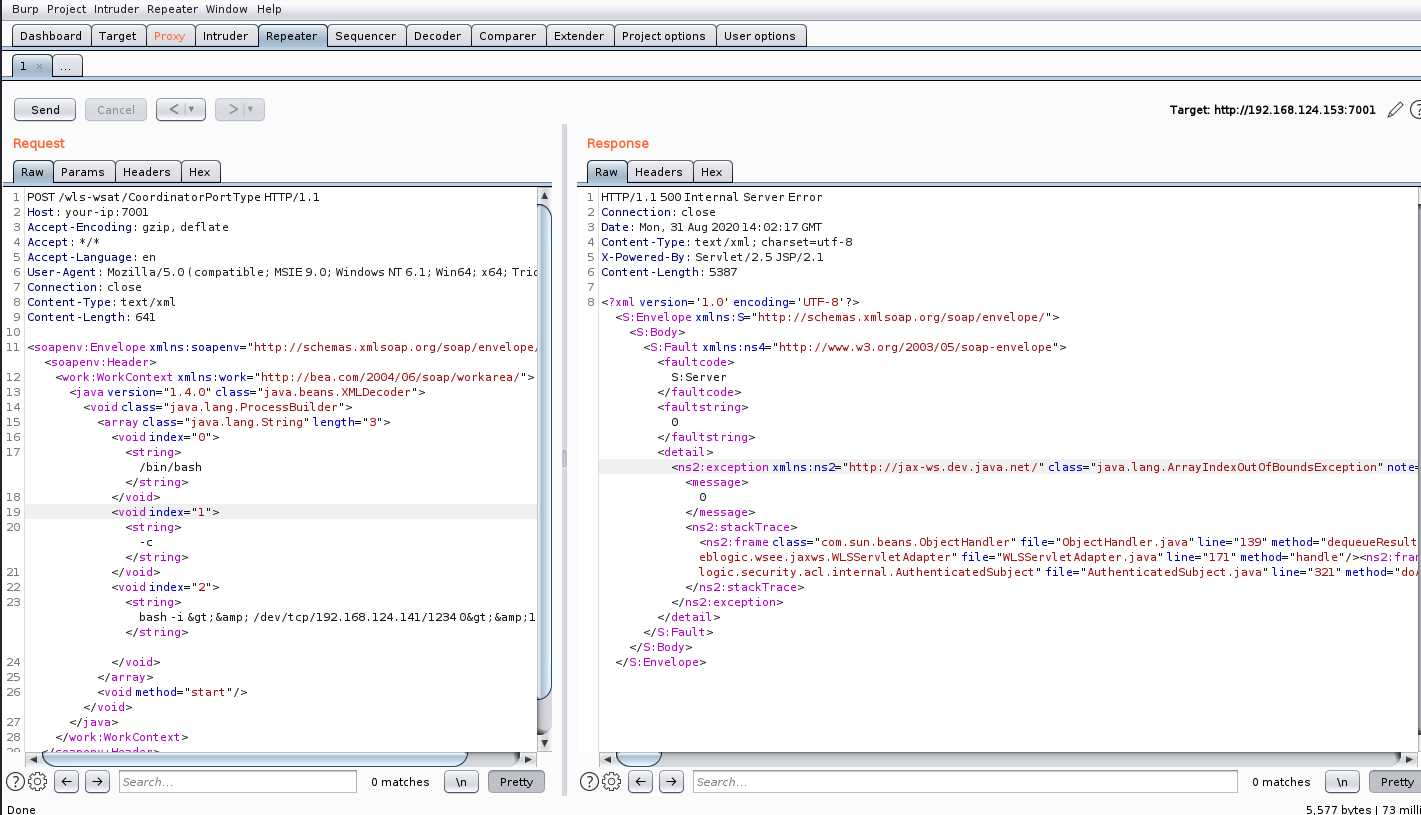1421x815 pixels.
Task: Open the Help menu
Action: pyautogui.click(x=269, y=9)
